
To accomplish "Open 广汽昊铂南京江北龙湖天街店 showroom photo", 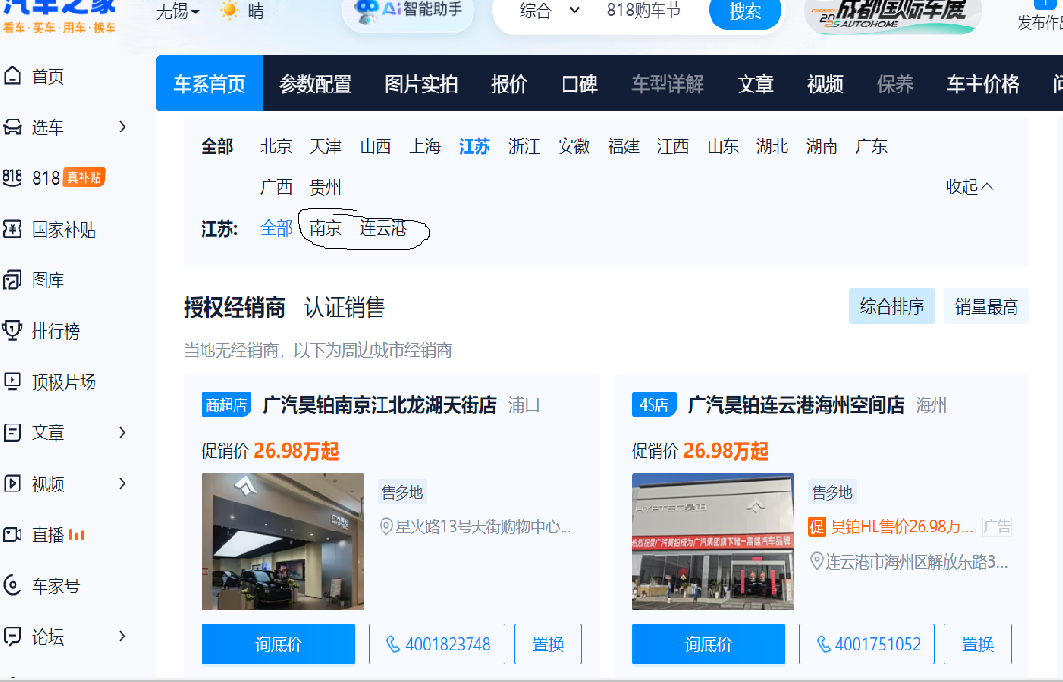I will pos(283,542).
